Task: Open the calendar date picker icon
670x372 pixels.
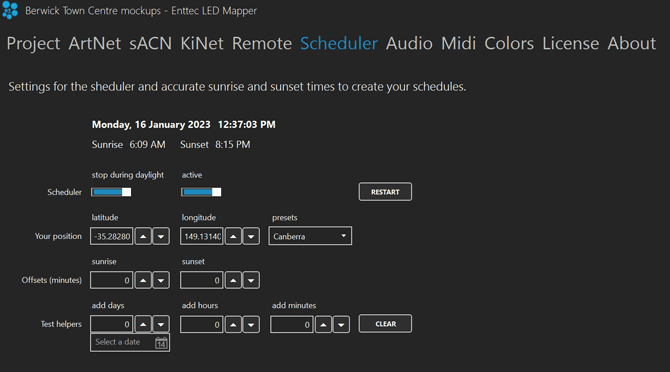Action: [x=161, y=343]
